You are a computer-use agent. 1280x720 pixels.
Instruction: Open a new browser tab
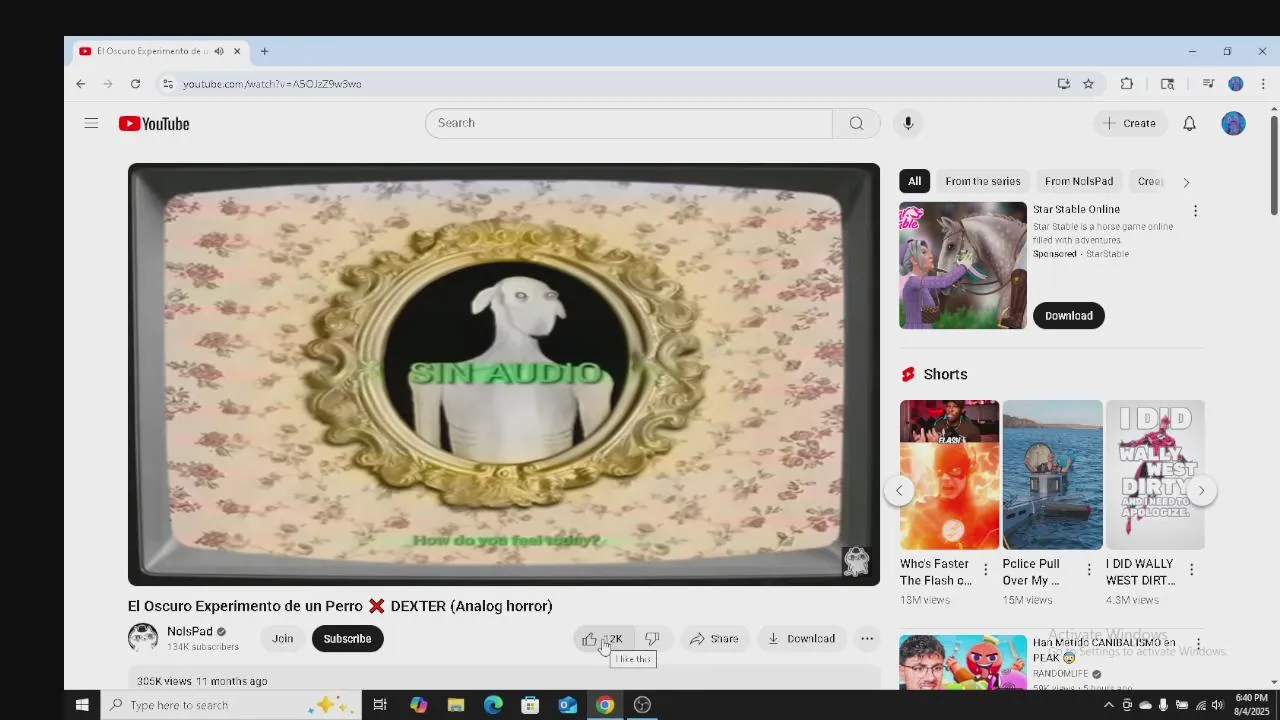click(x=264, y=51)
